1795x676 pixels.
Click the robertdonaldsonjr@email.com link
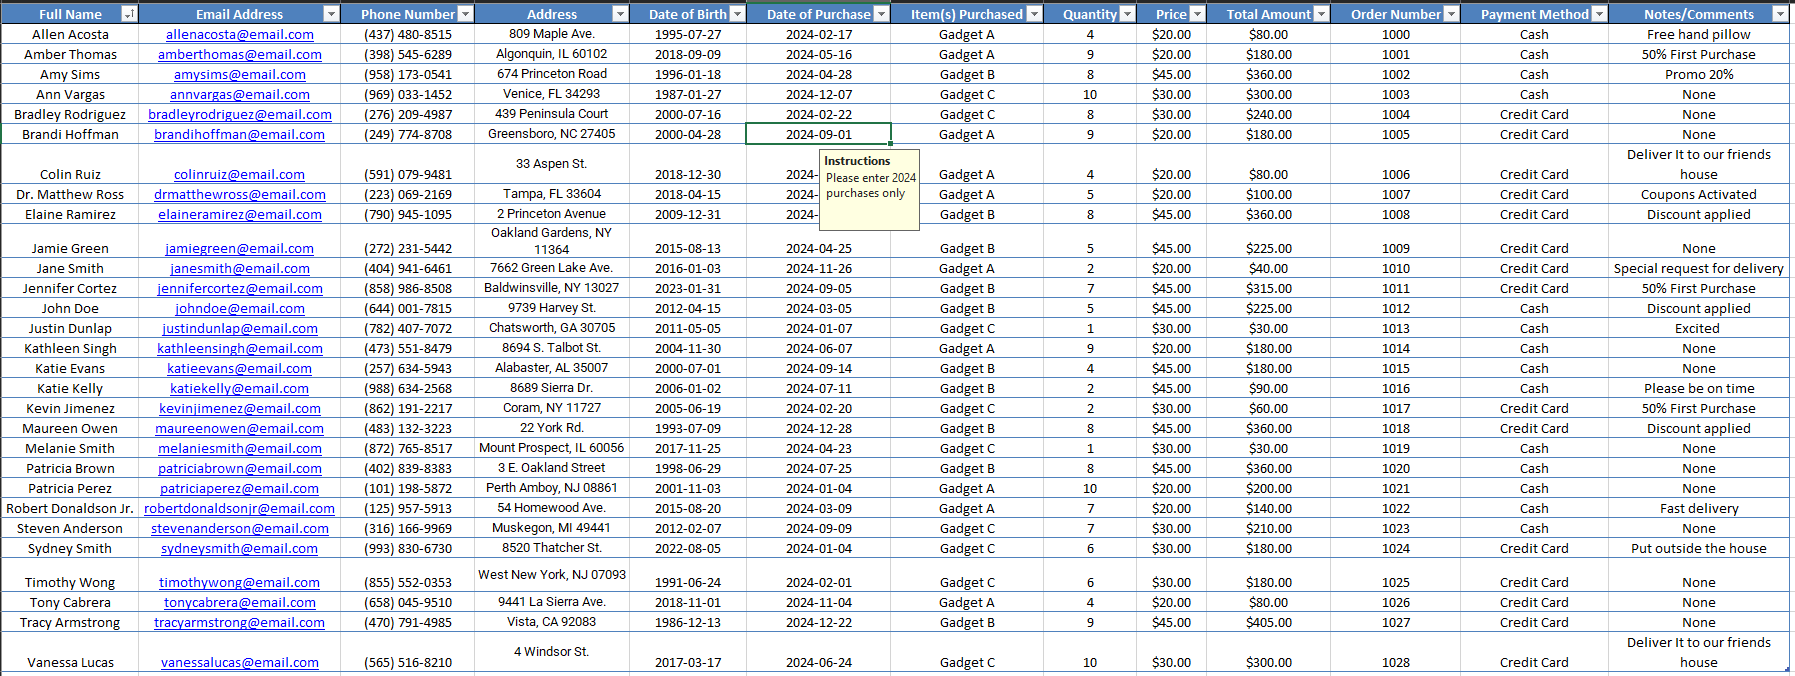coord(240,508)
